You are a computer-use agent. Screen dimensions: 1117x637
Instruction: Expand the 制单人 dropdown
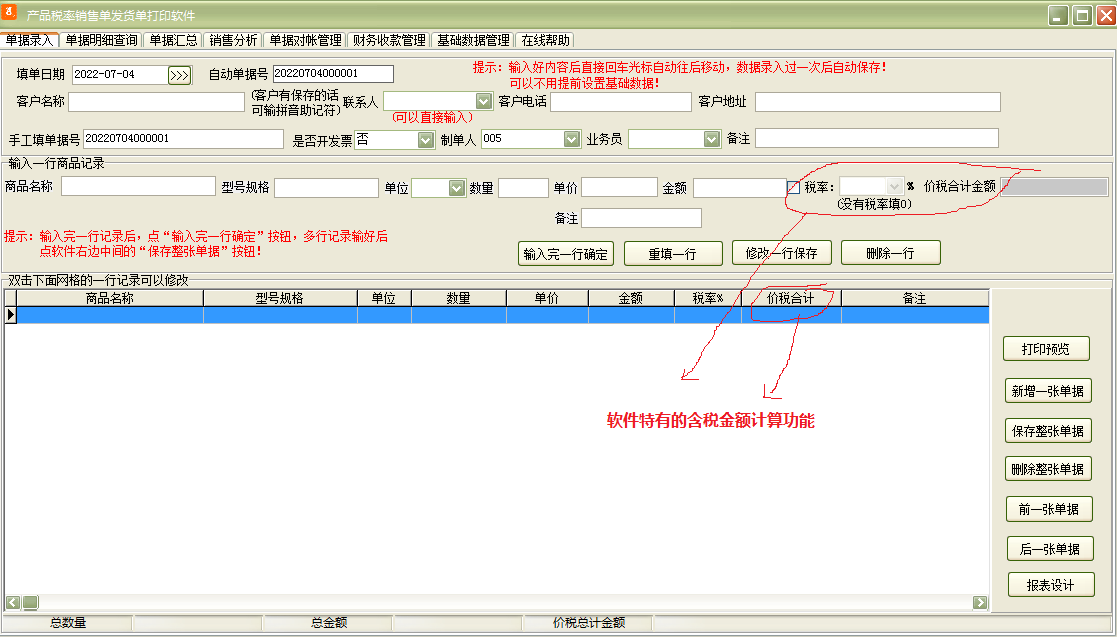(x=571, y=140)
